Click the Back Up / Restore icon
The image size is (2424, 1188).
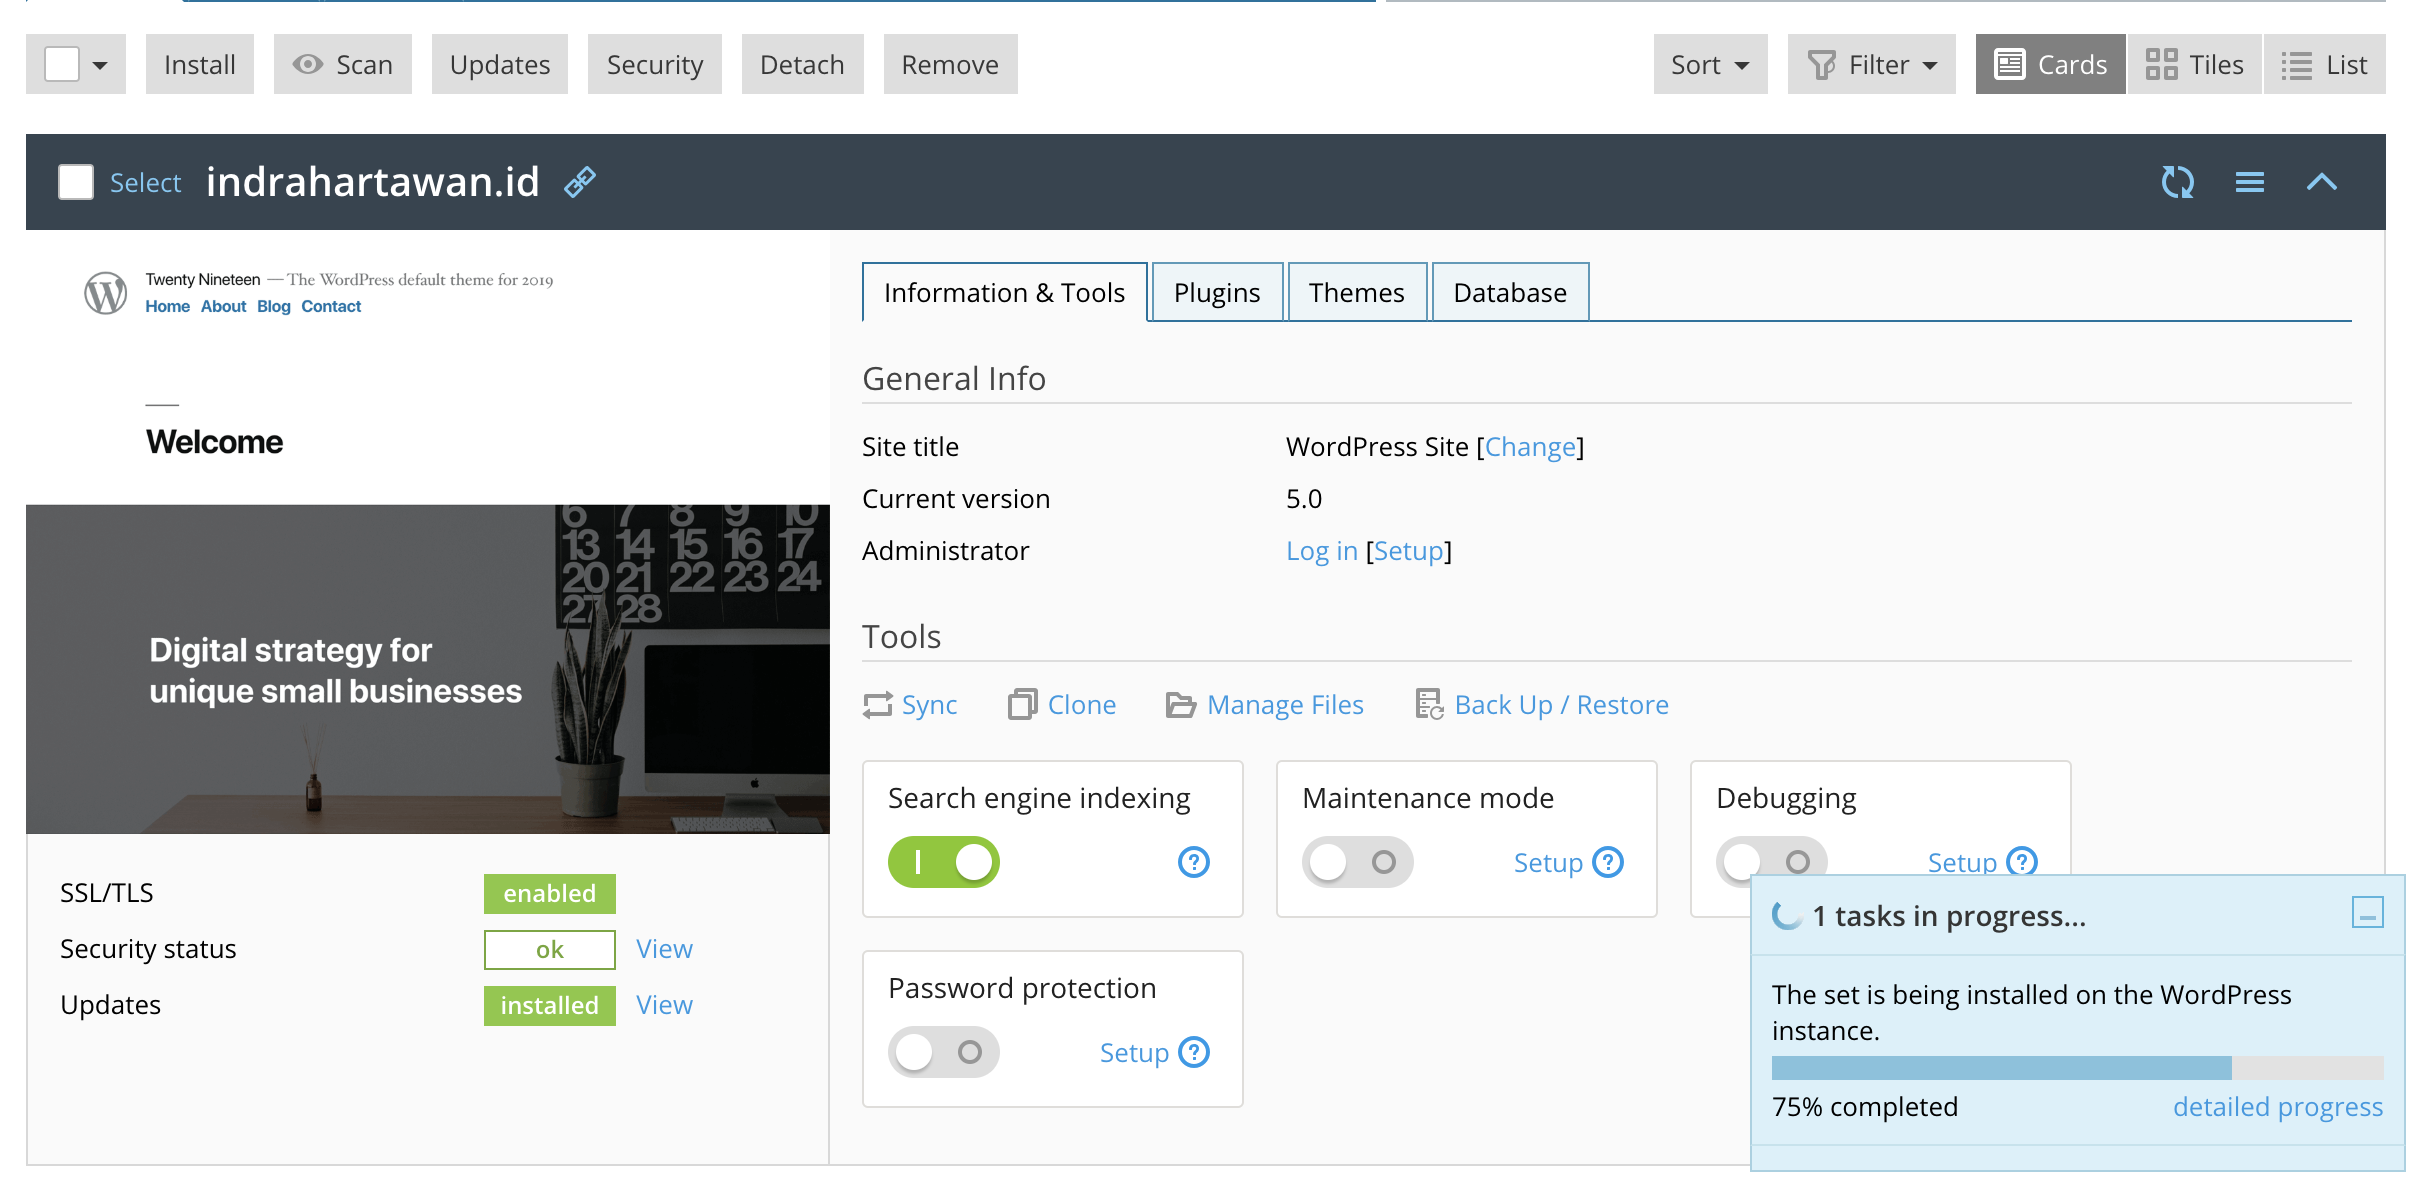coord(1429,705)
